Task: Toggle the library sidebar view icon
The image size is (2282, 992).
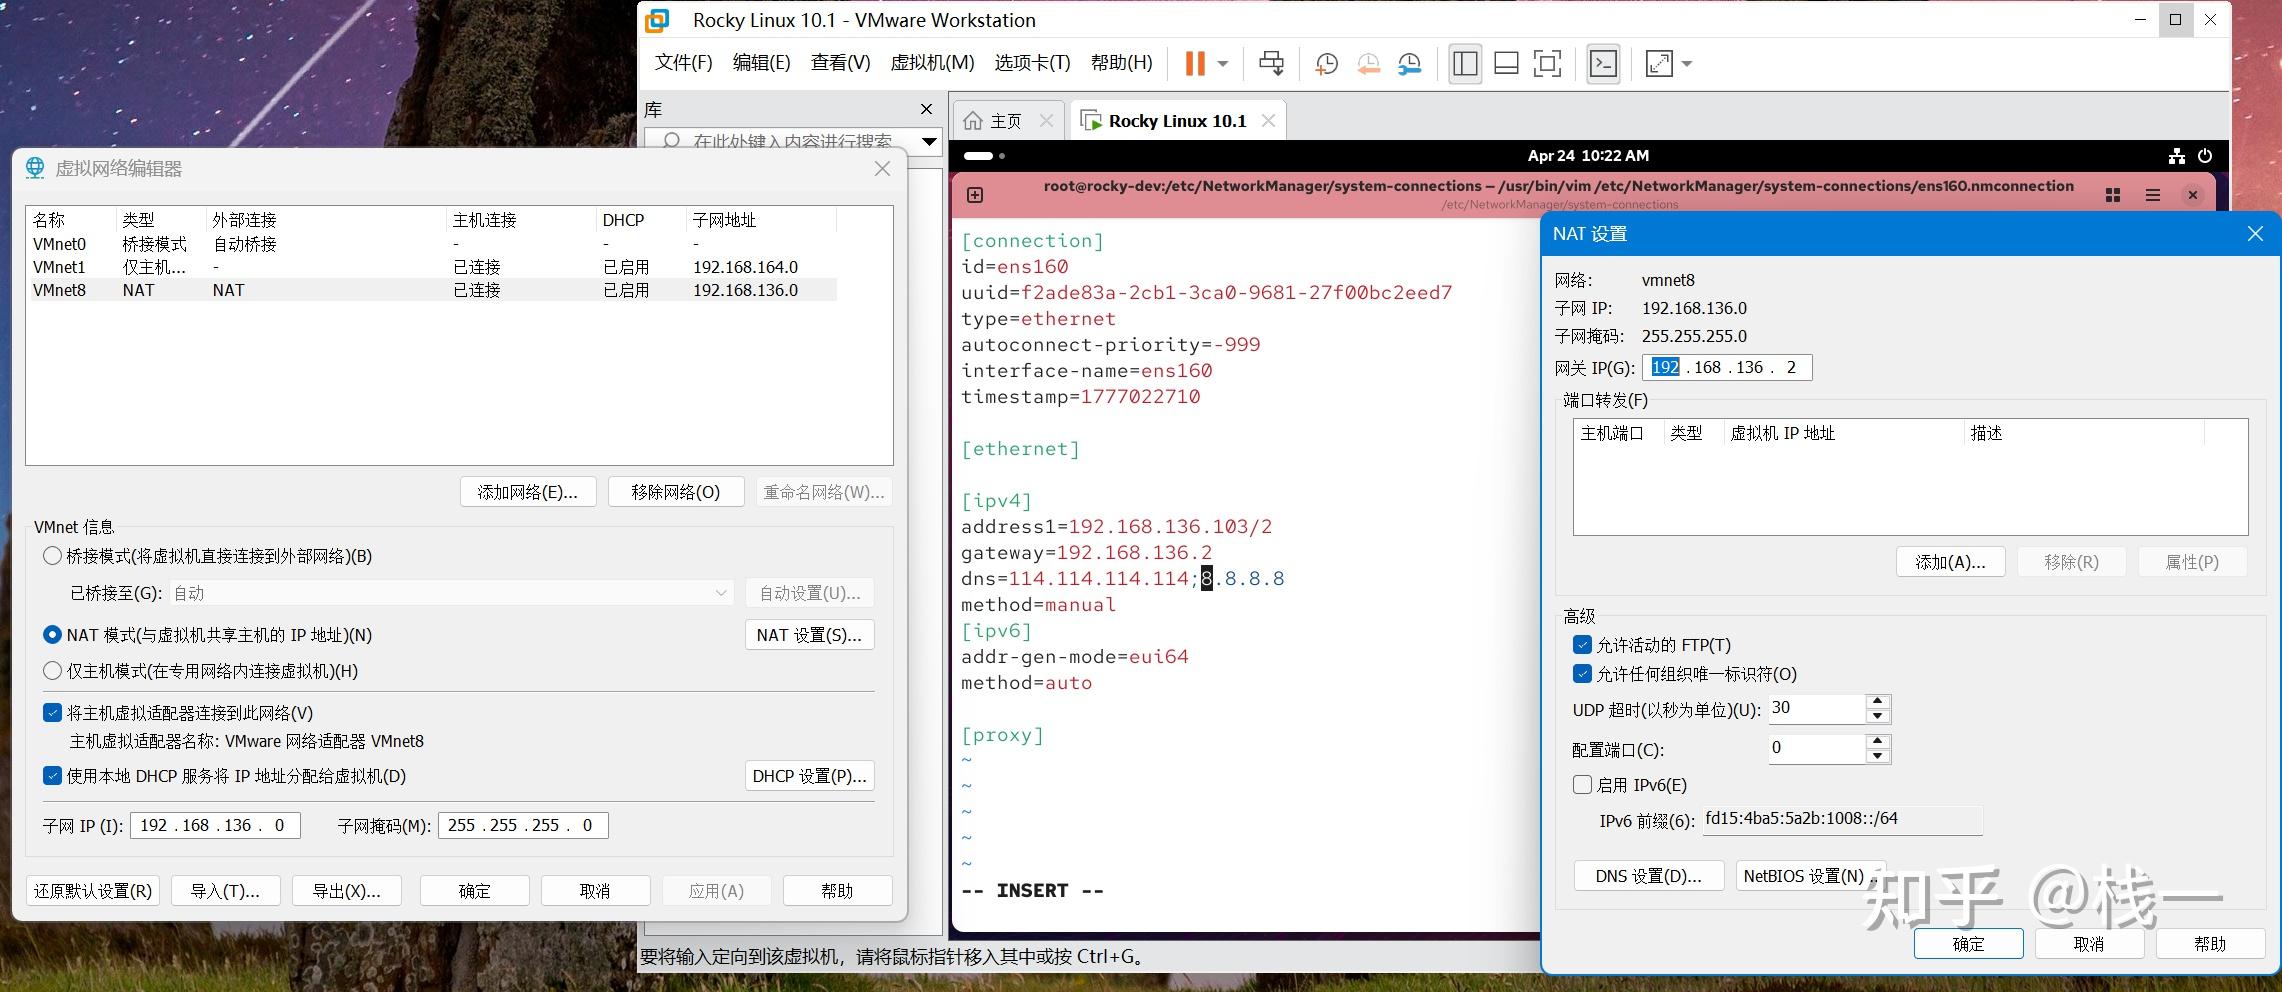Action: coord(1465,64)
